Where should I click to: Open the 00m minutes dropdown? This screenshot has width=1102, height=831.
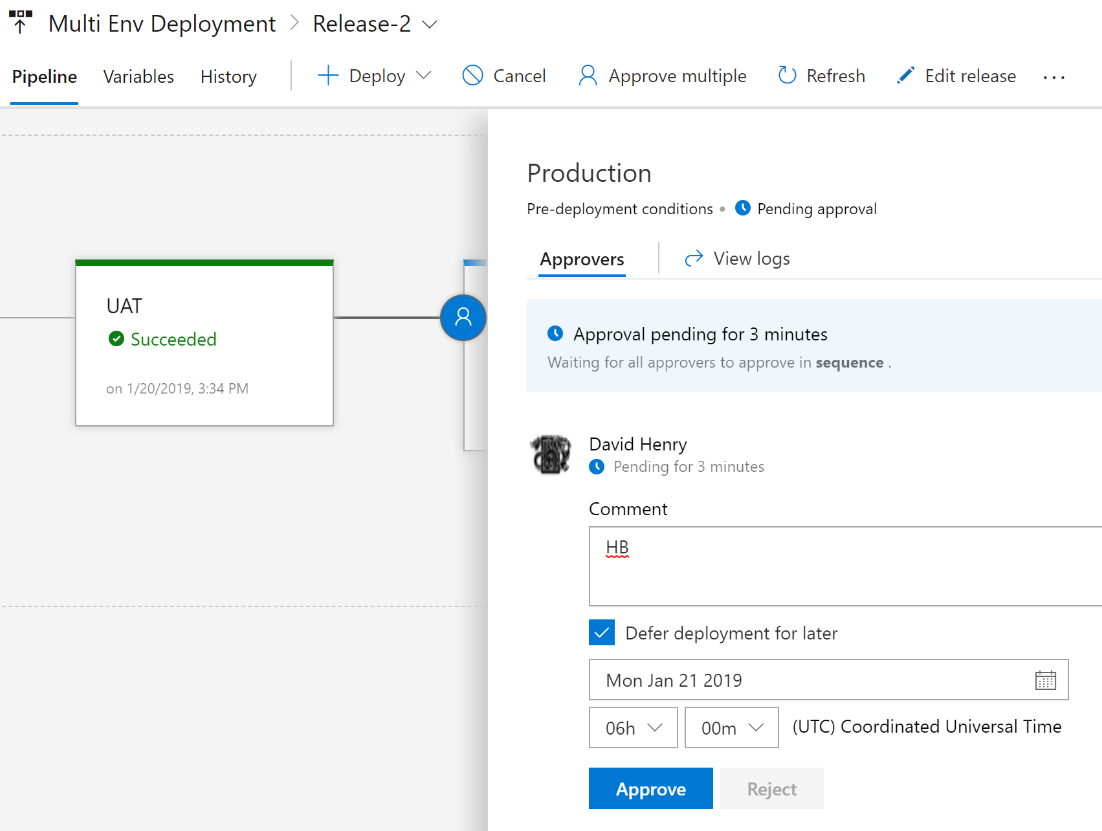click(x=731, y=728)
